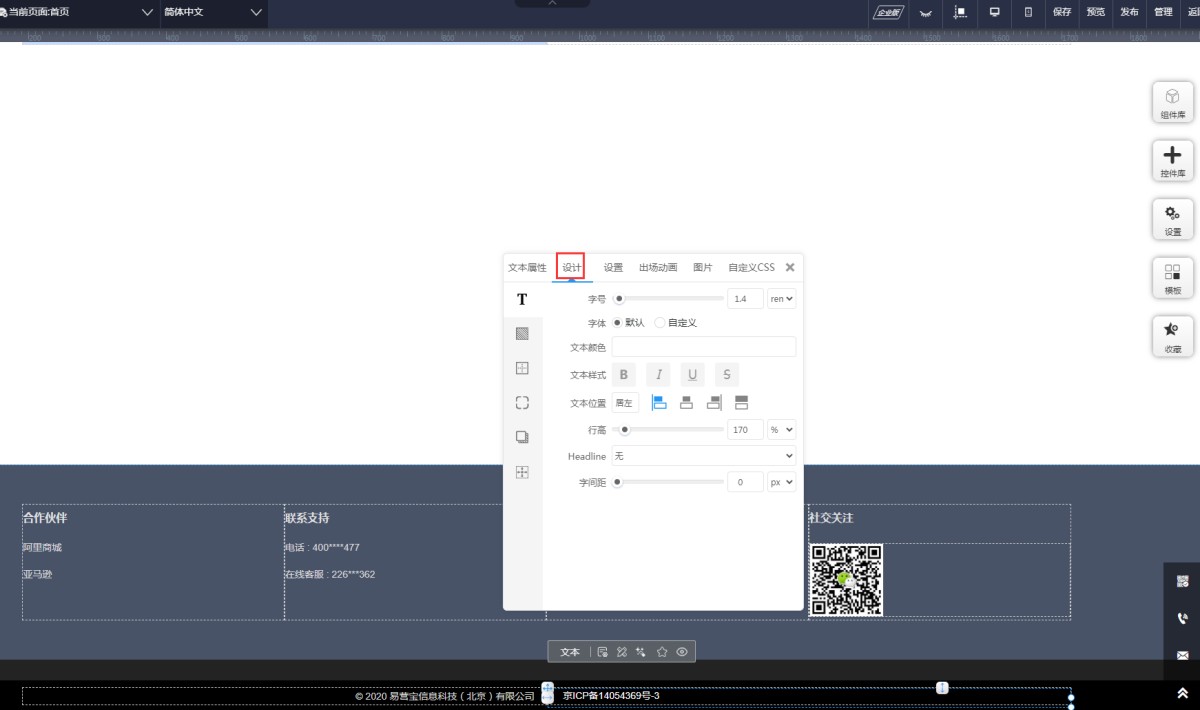Click the 字号 font size slider
The image size is (1200, 710).
(x=668, y=298)
